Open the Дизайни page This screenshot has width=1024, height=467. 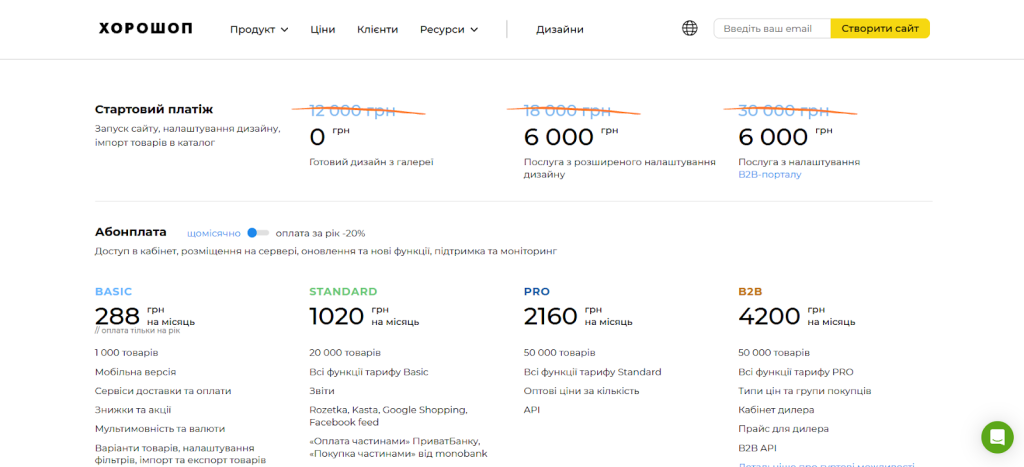click(x=560, y=30)
